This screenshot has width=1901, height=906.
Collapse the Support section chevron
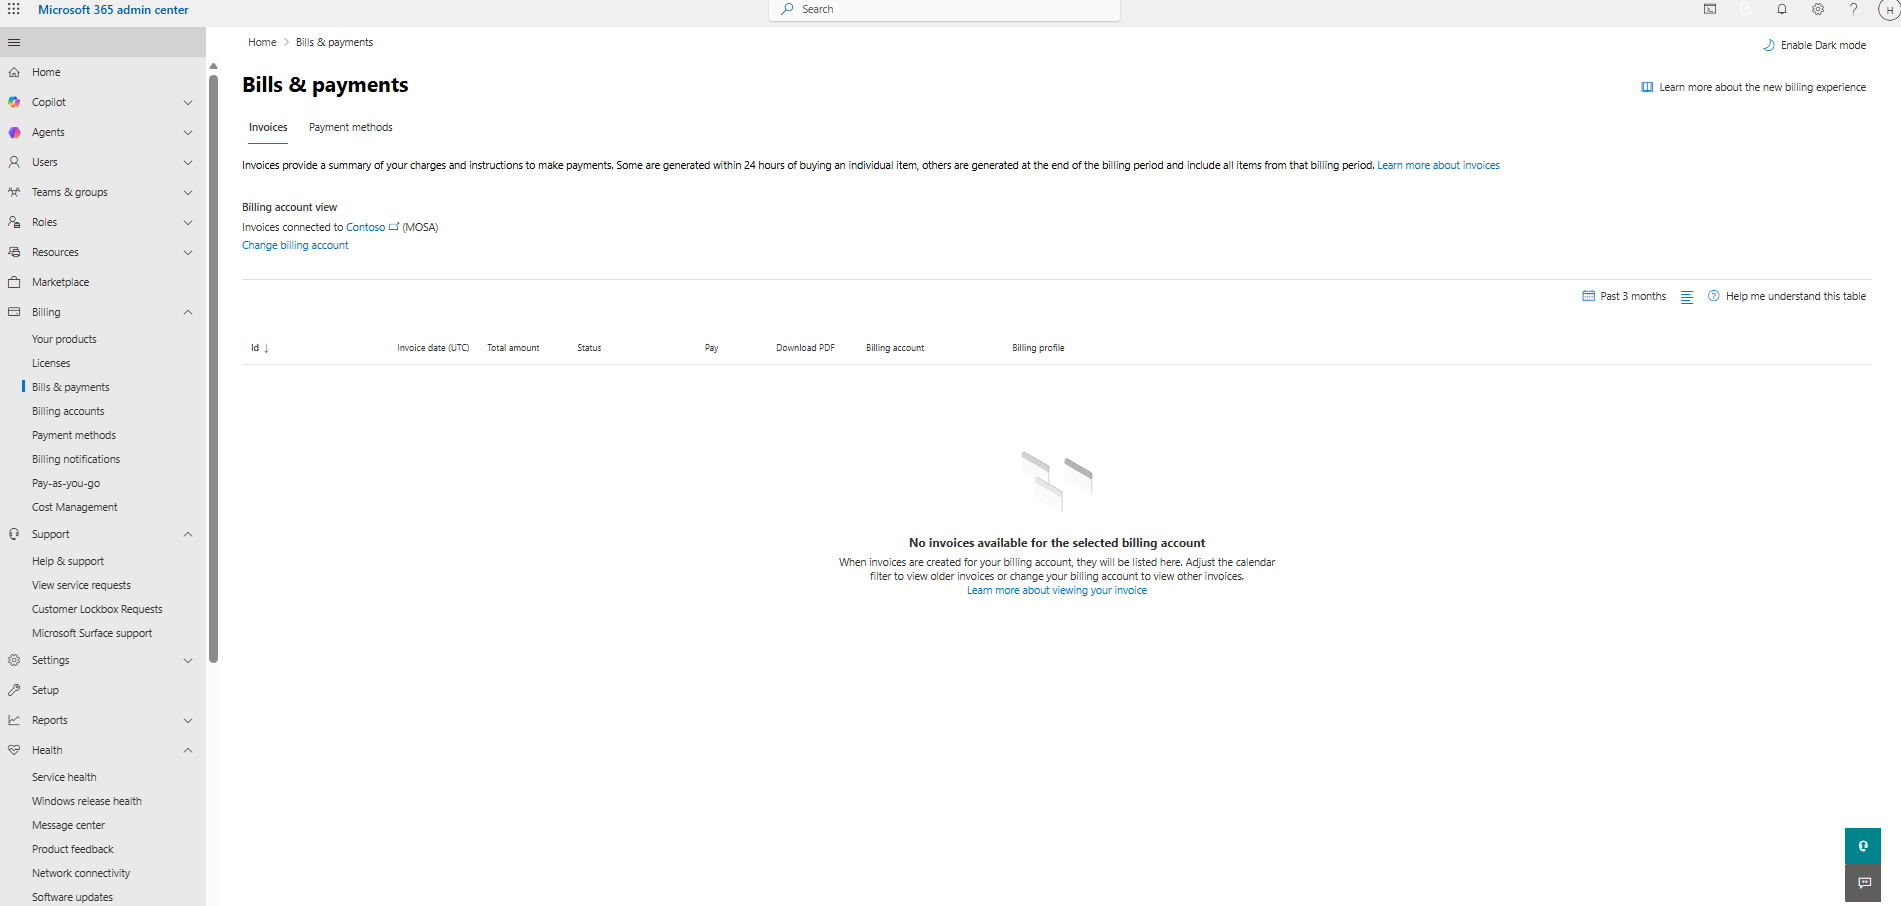coord(188,534)
